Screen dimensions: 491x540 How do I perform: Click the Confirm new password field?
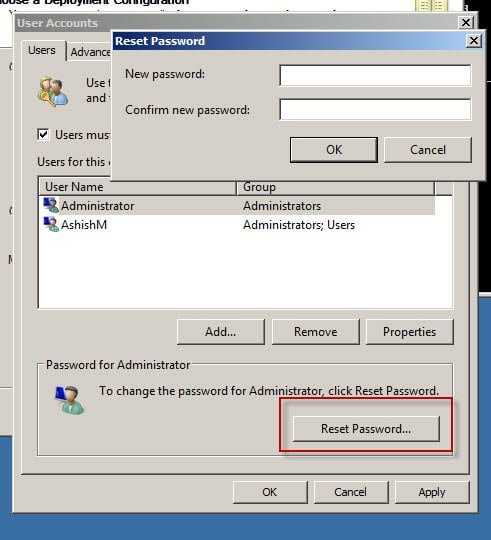point(375,110)
